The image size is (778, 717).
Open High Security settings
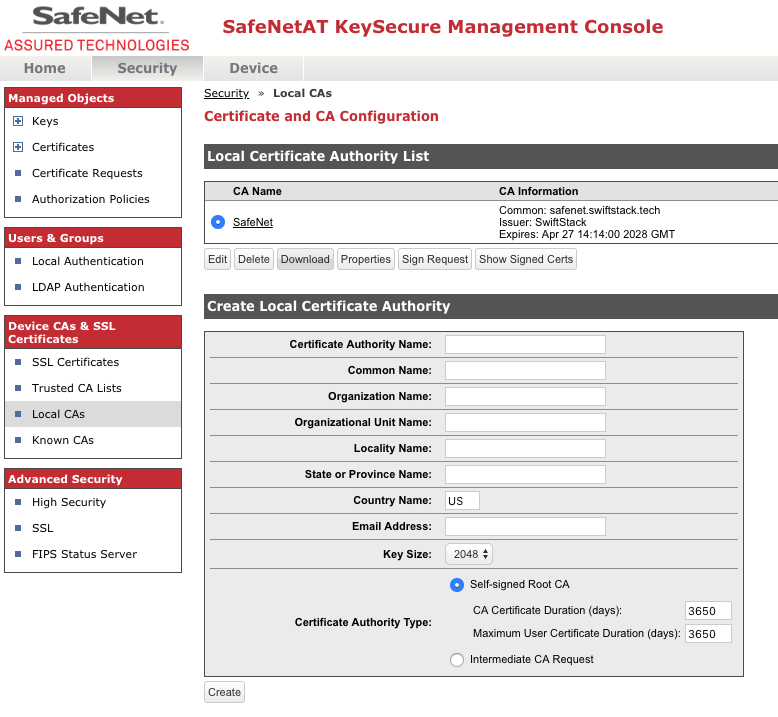tap(69, 502)
